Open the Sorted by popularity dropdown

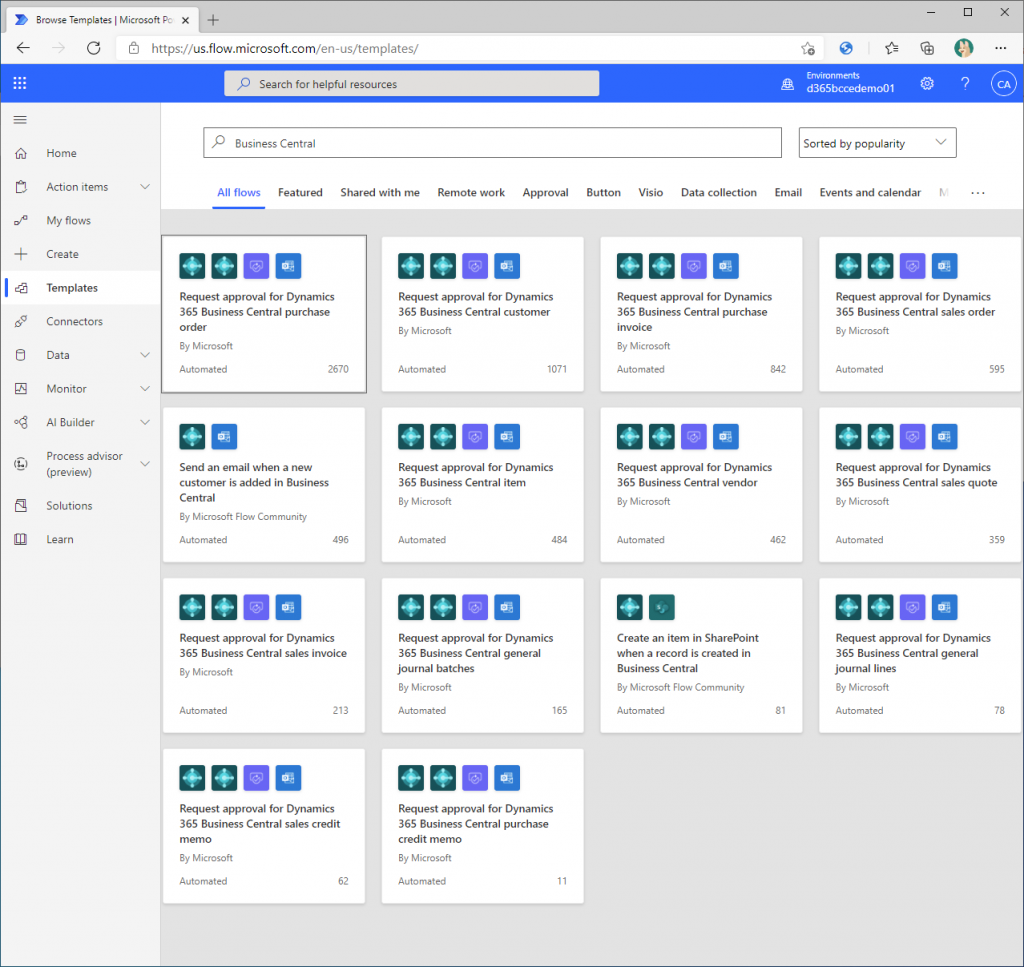click(877, 142)
